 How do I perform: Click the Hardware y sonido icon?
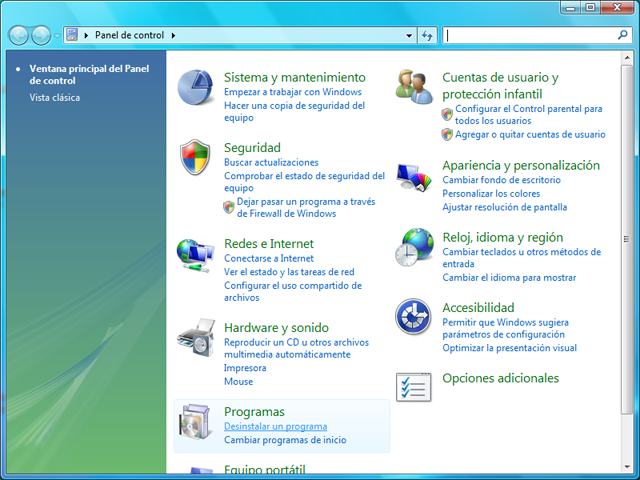pos(195,338)
